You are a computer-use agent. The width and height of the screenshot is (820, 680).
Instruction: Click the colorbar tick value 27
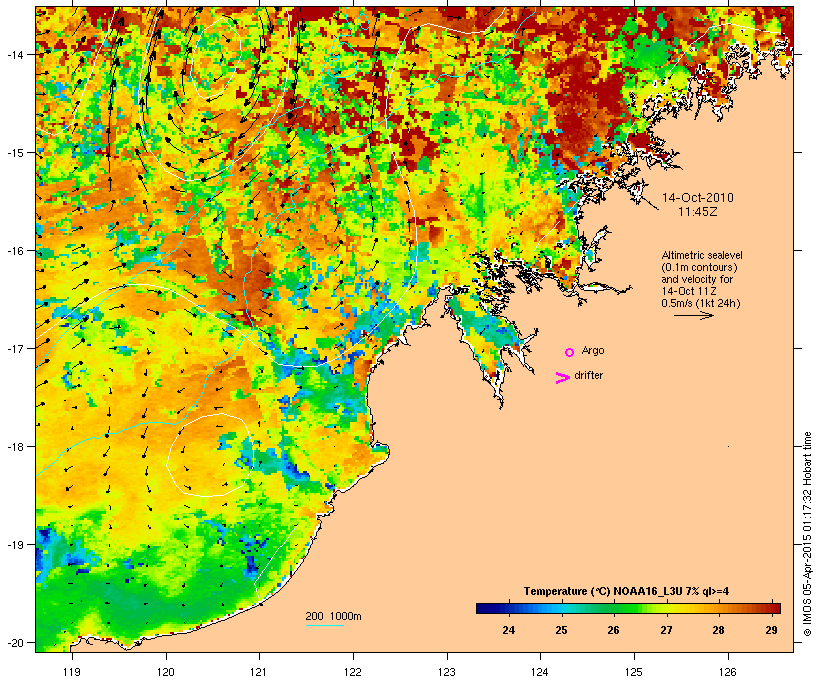(666, 630)
